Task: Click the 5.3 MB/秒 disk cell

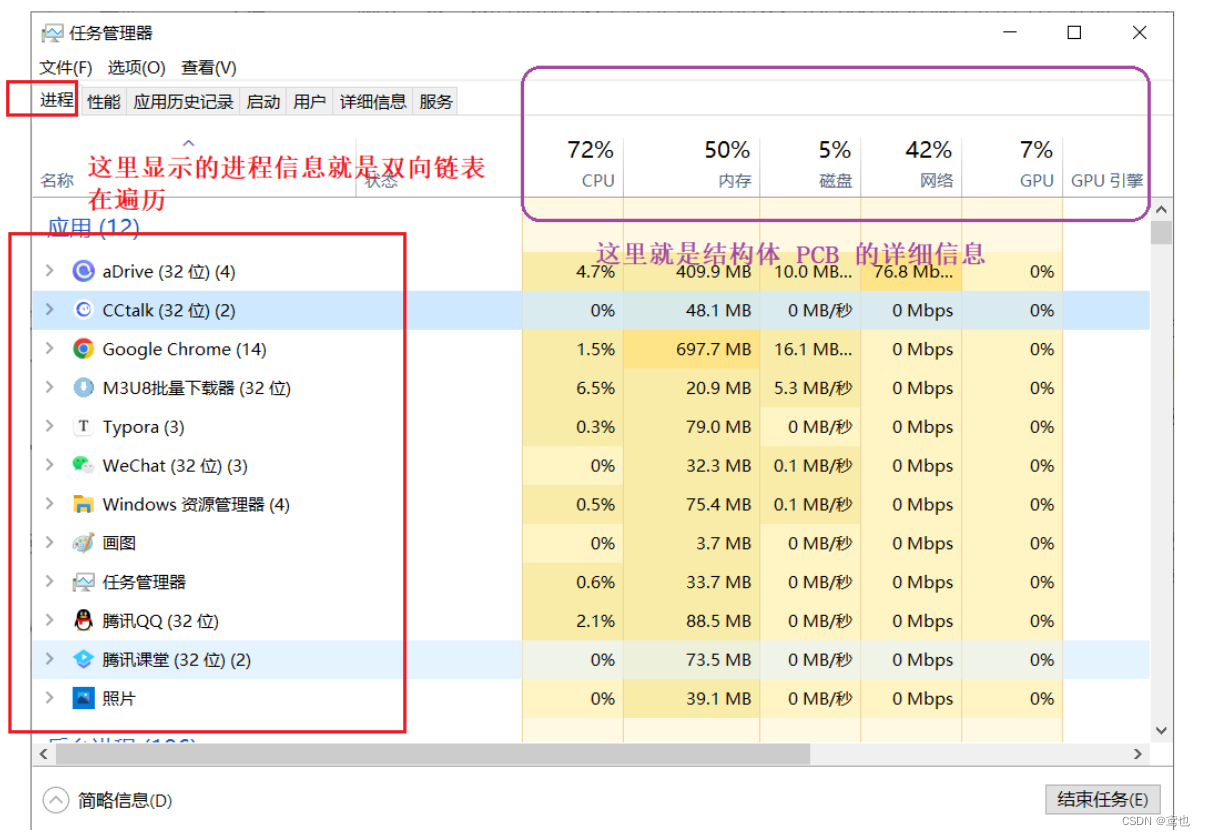Action: [813, 388]
